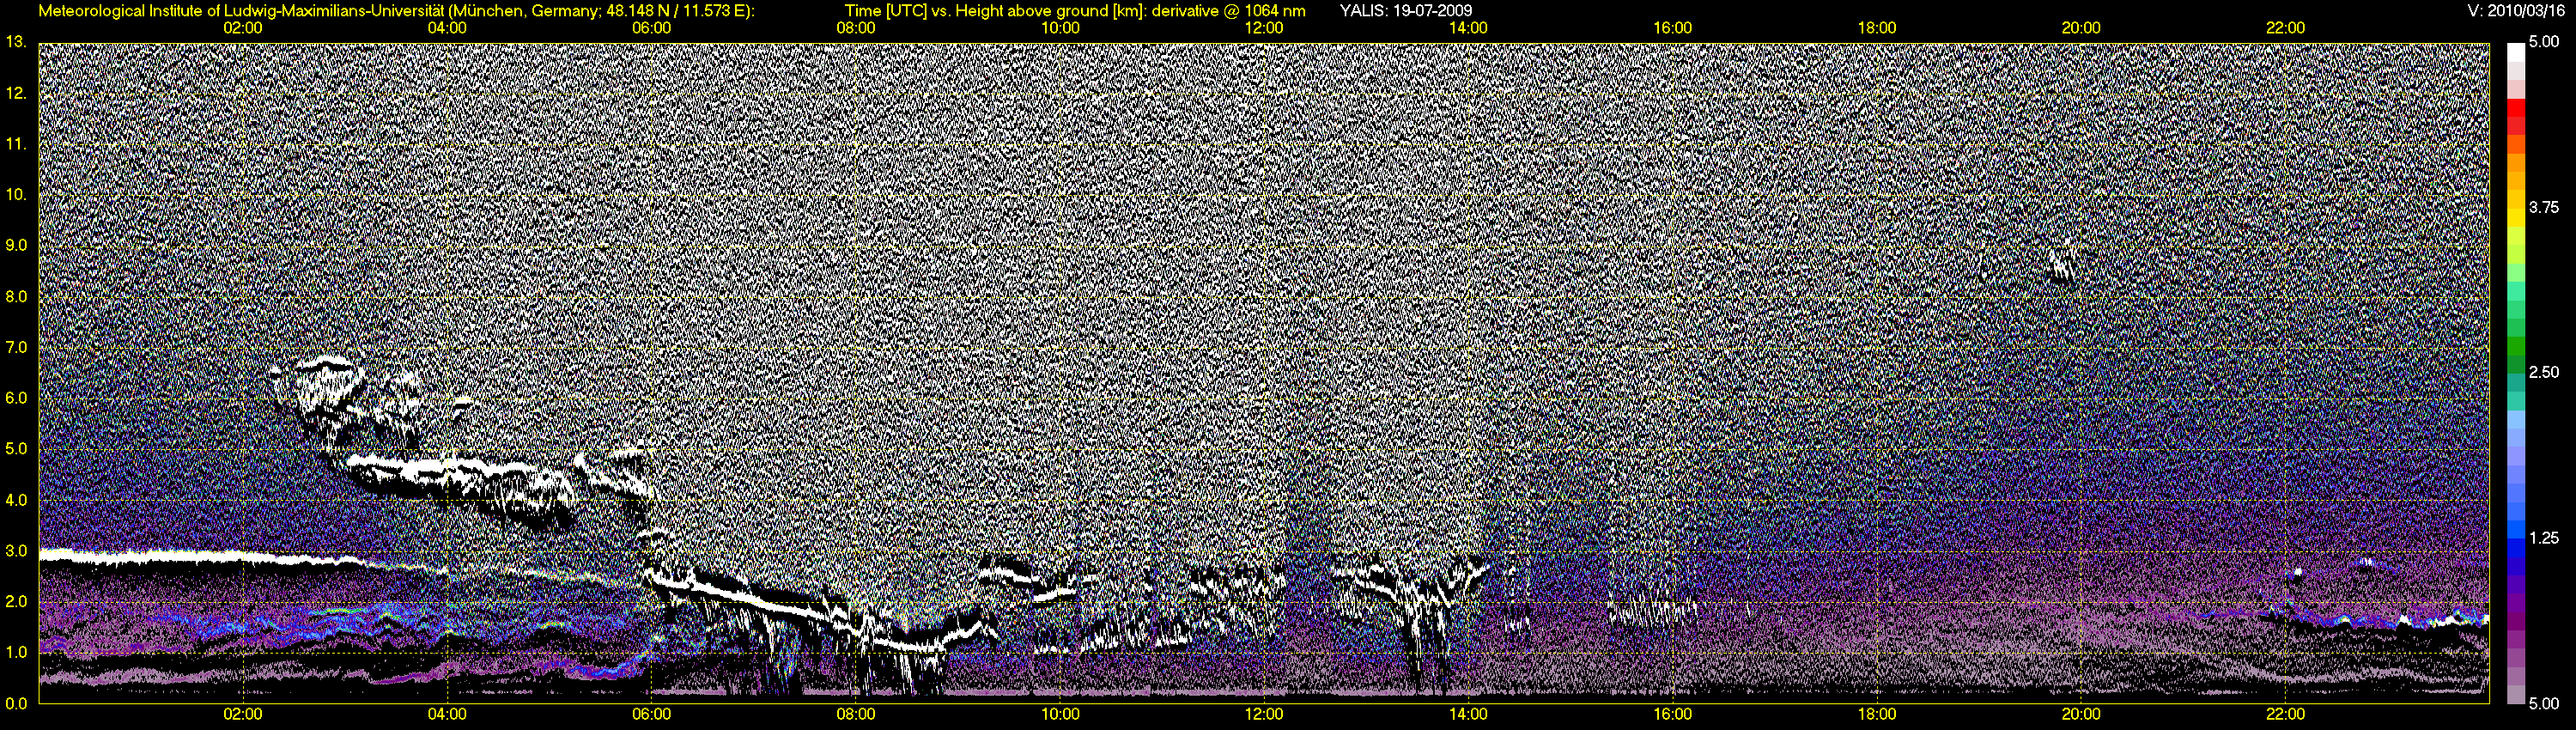
Task: Click the 5.00 value below the colorbar
Action: point(2544,703)
